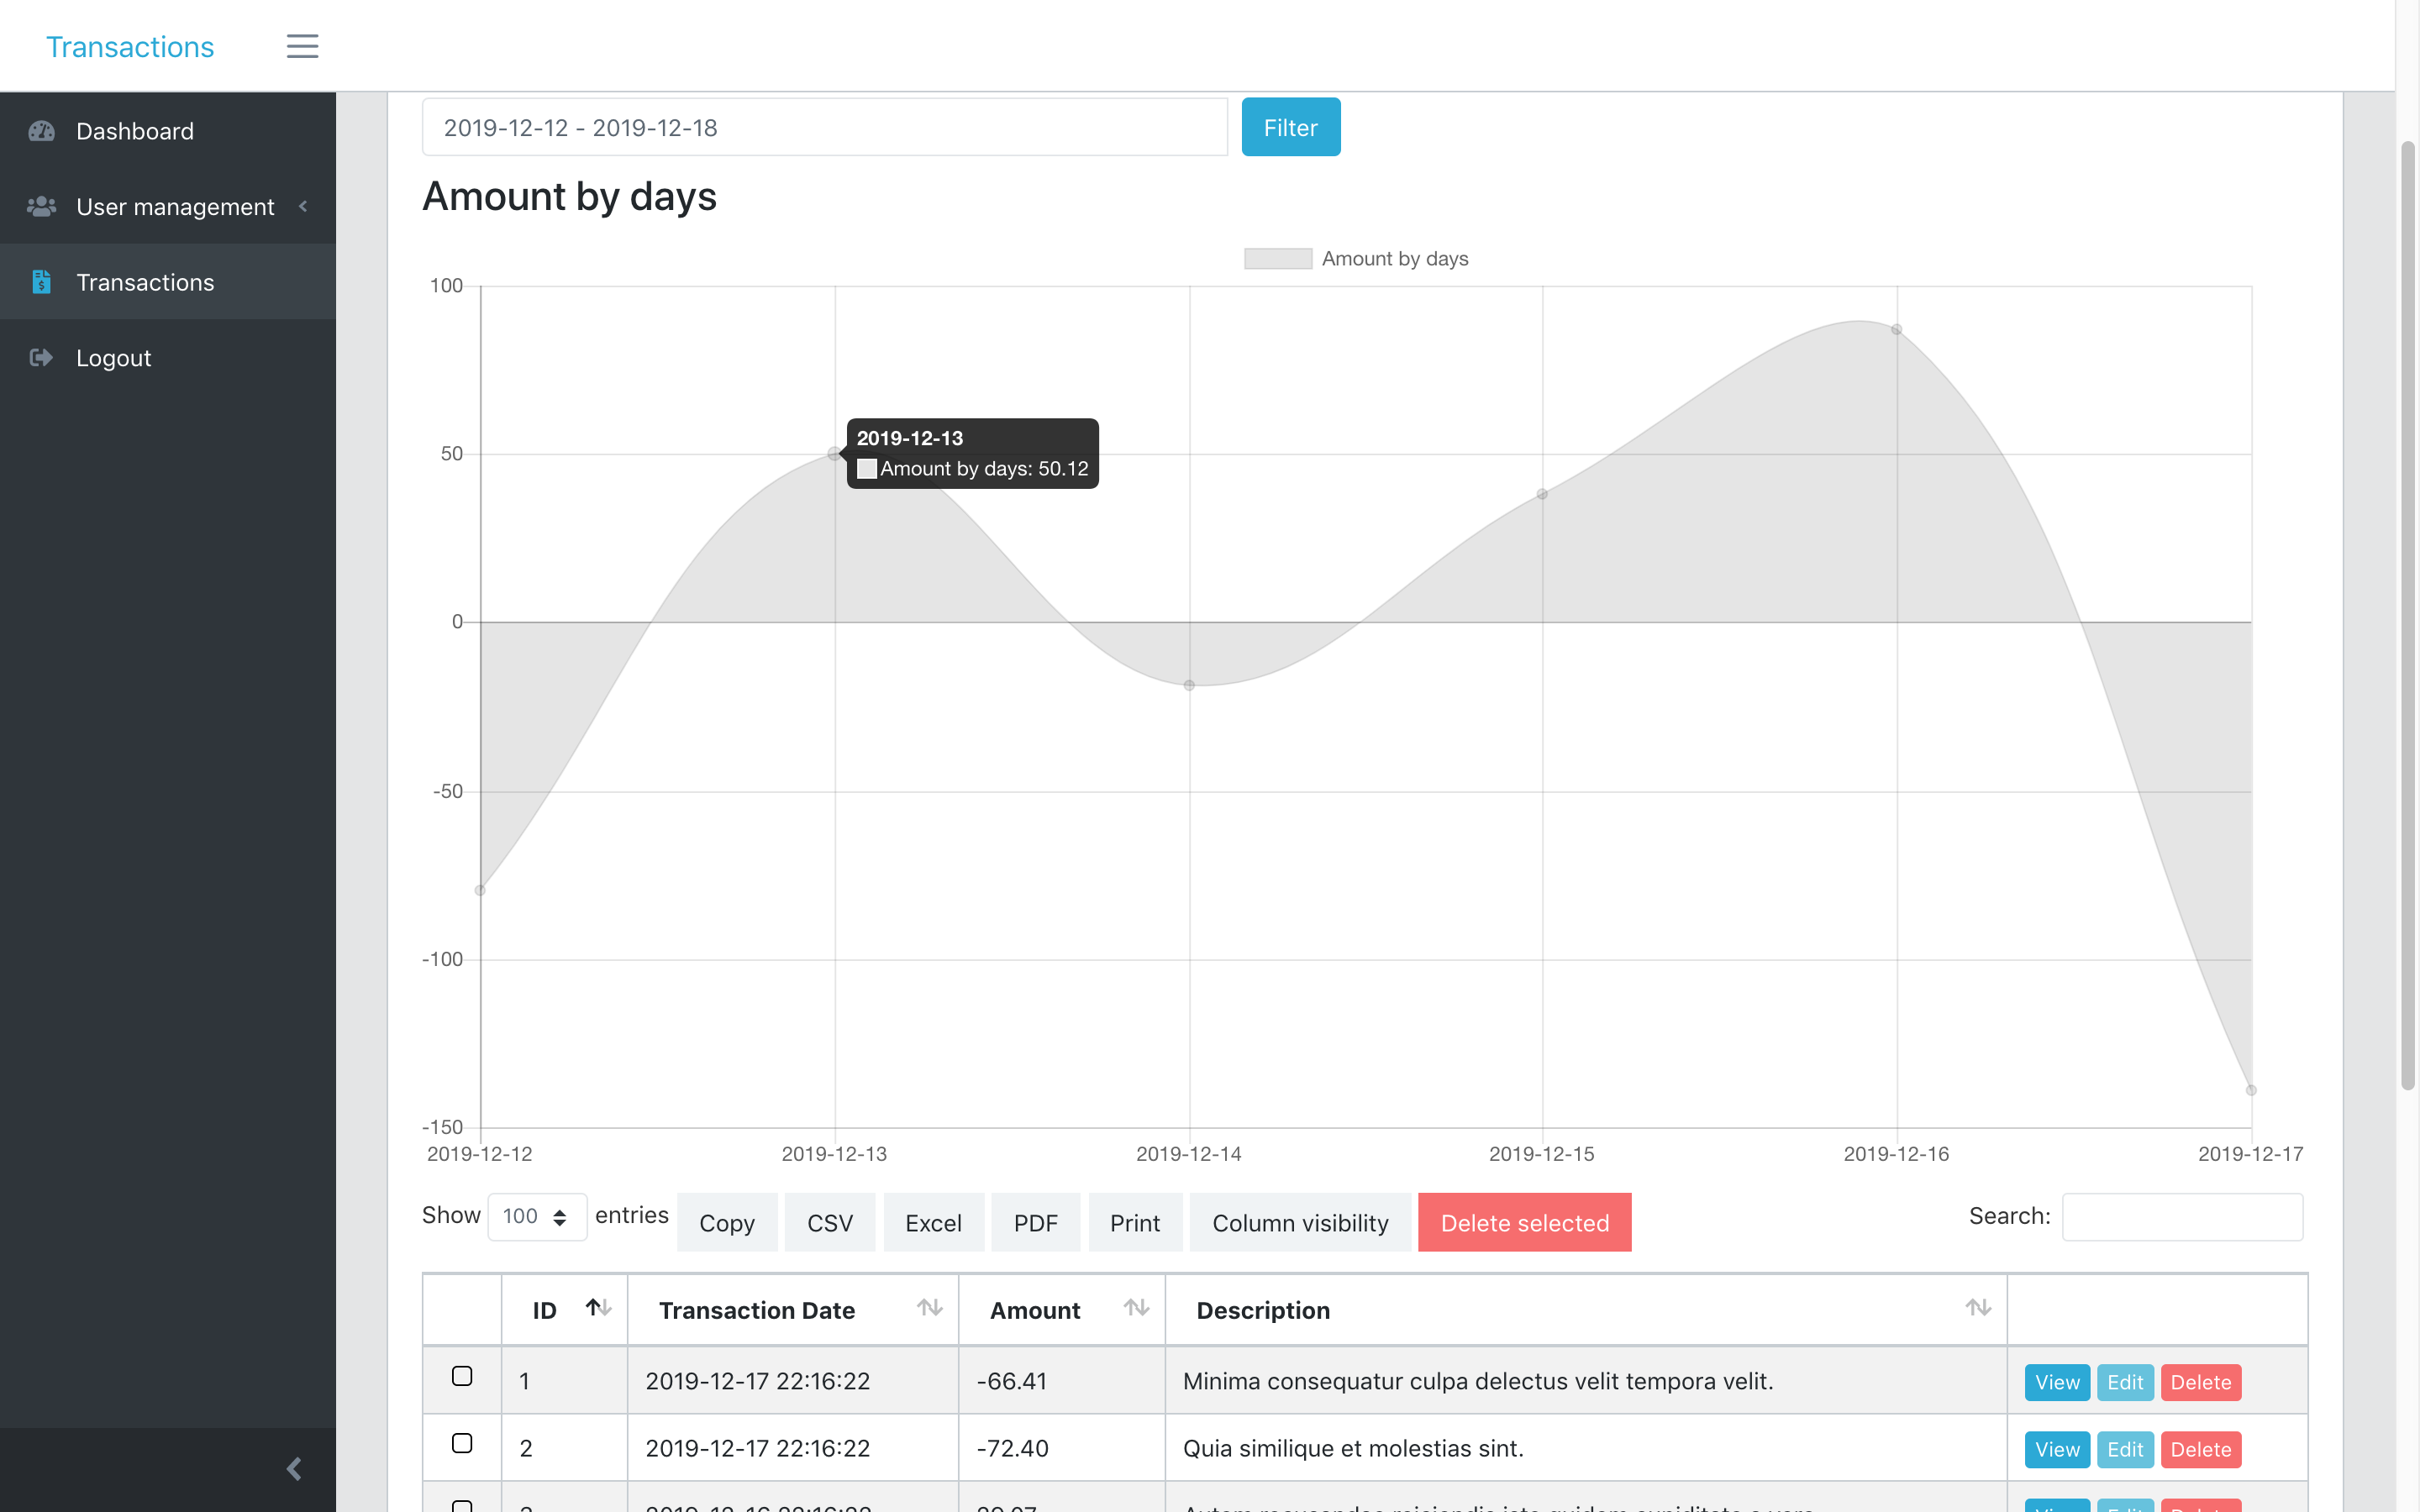2420x1512 pixels.
Task: Open the Show entries dropdown
Action: (x=537, y=1216)
